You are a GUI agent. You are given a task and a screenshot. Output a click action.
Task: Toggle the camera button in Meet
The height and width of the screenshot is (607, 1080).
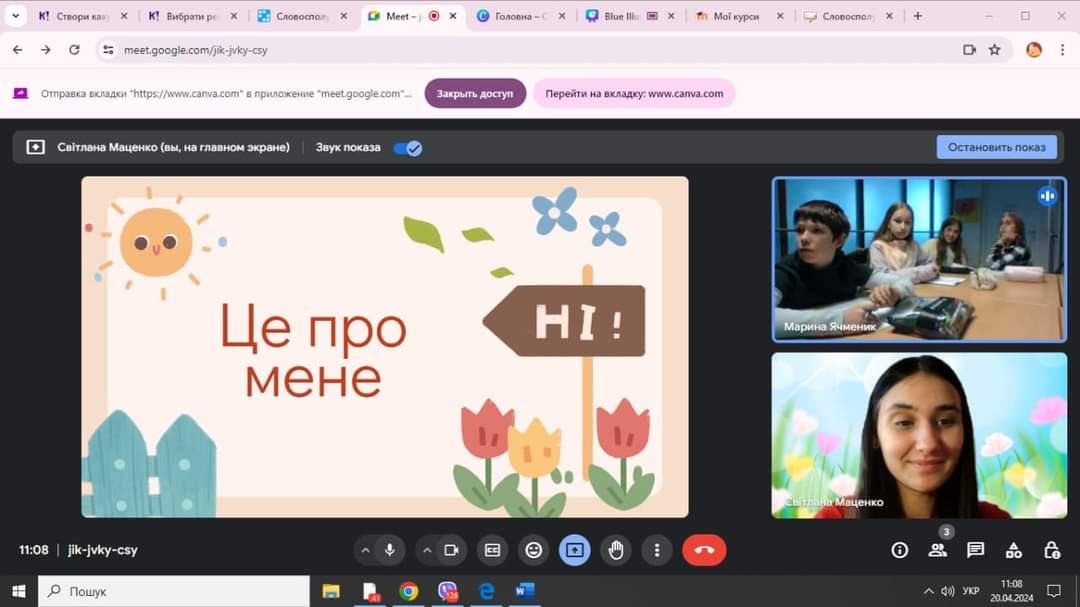451,550
